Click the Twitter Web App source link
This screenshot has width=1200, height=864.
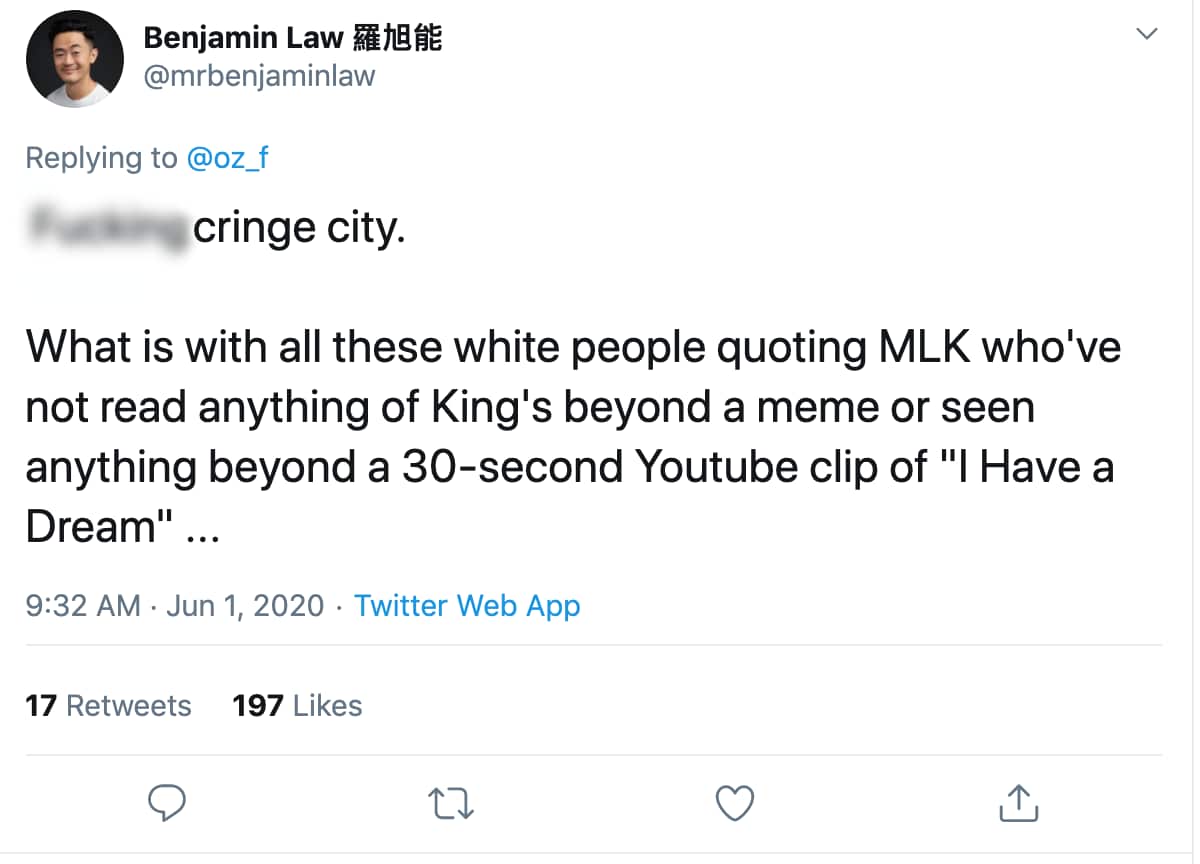pyautogui.click(x=466, y=605)
